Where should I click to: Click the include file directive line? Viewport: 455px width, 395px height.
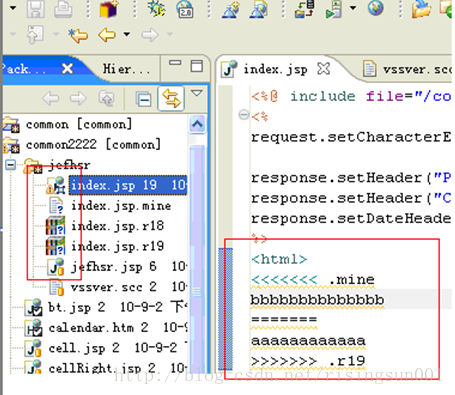(x=351, y=96)
